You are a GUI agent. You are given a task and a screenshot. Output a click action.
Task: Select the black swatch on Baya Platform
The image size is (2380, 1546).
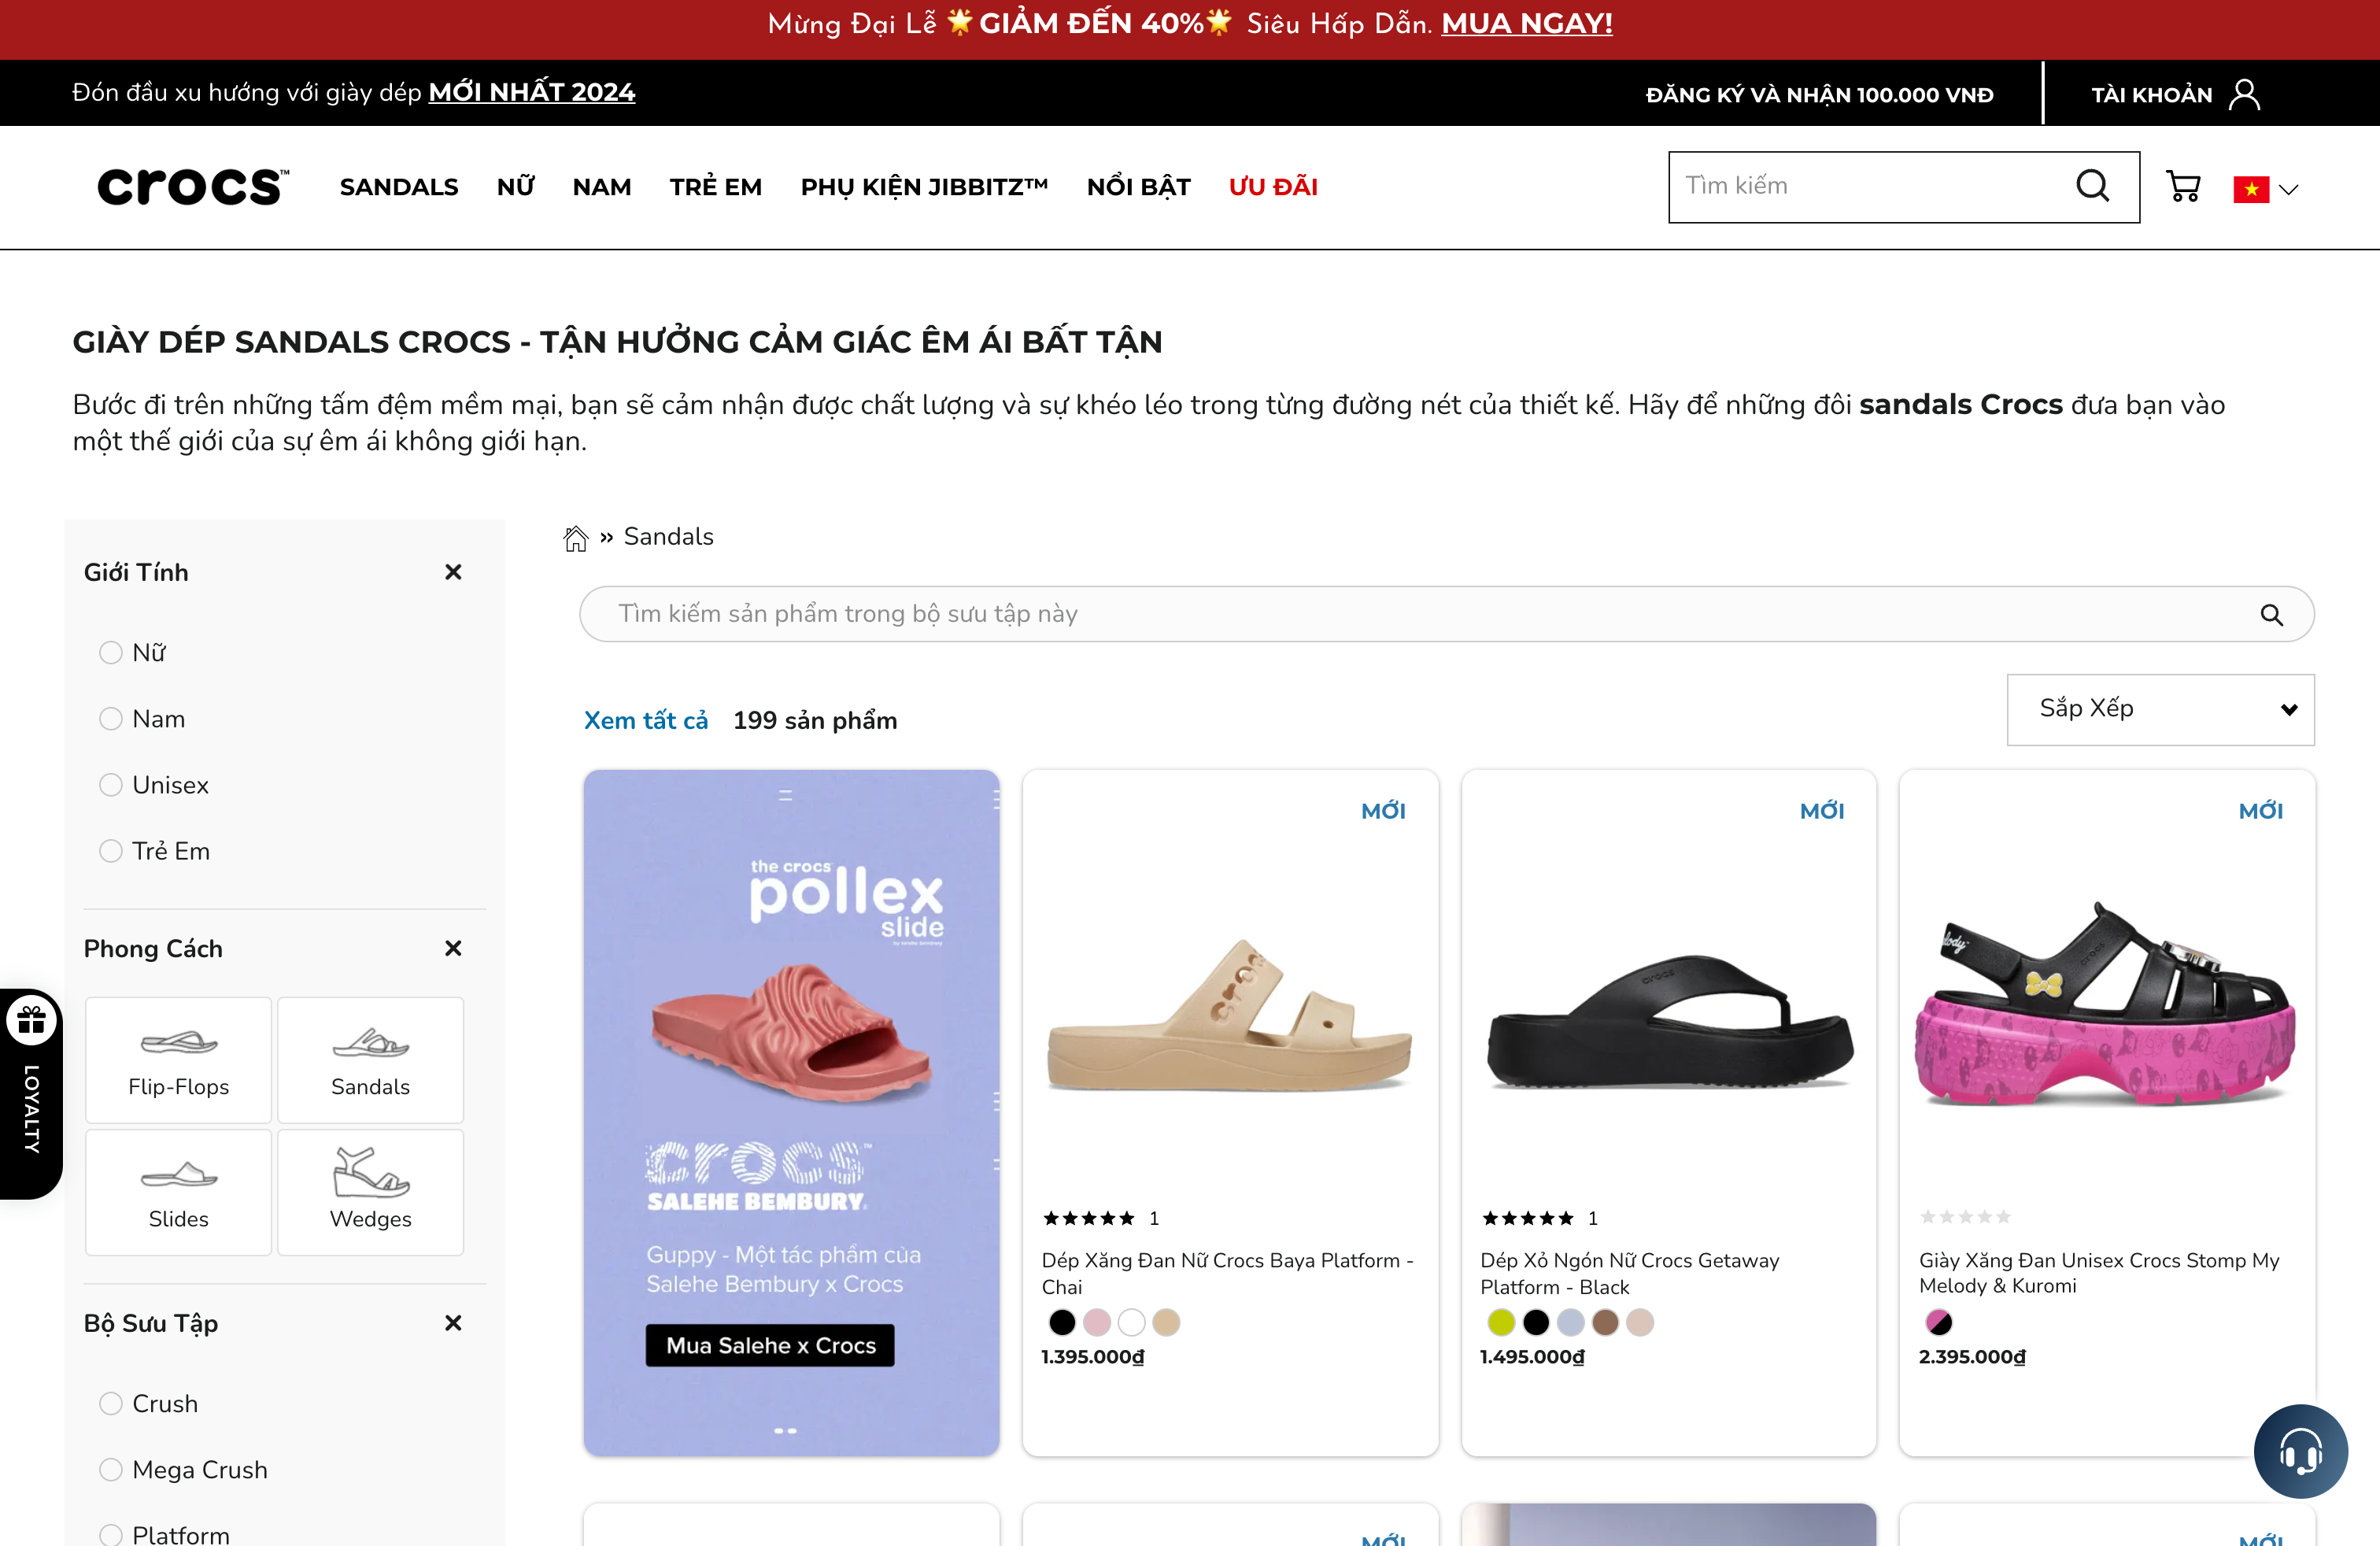click(1062, 1322)
